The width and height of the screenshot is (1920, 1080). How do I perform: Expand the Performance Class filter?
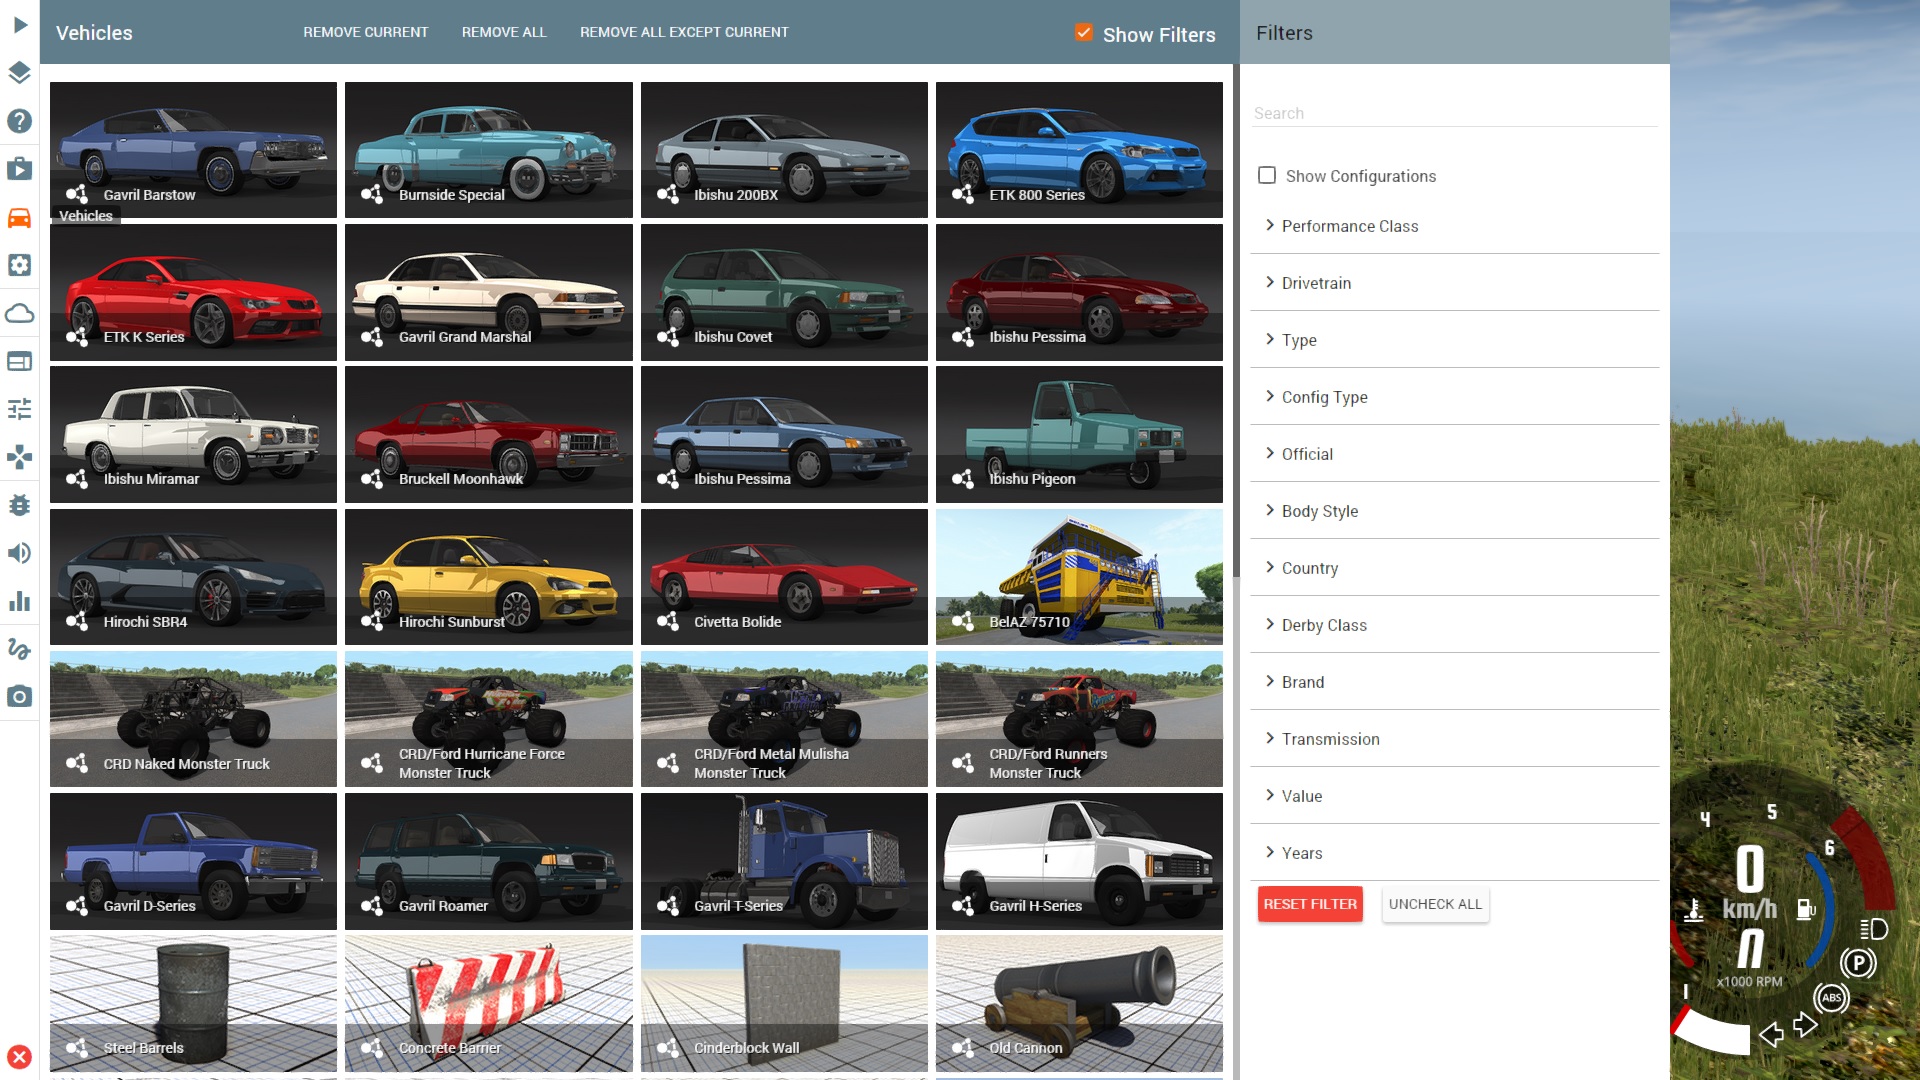pyautogui.click(x=1349, y=226)
